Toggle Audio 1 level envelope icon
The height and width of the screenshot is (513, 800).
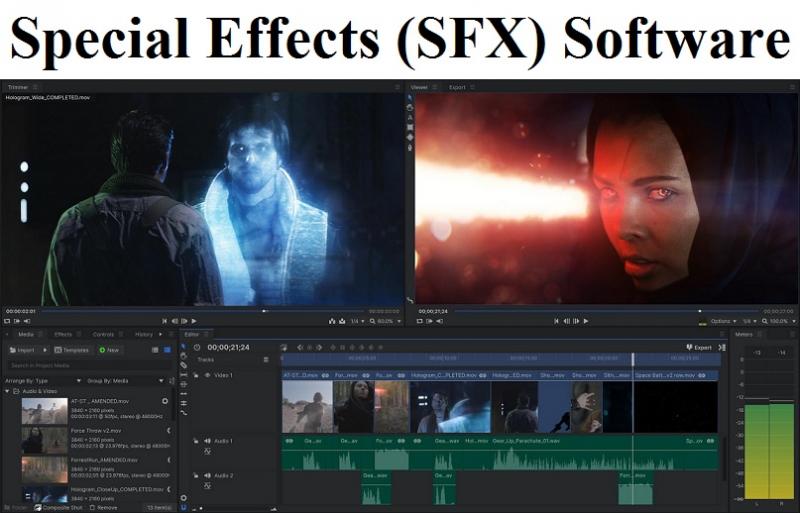point(207,451)
